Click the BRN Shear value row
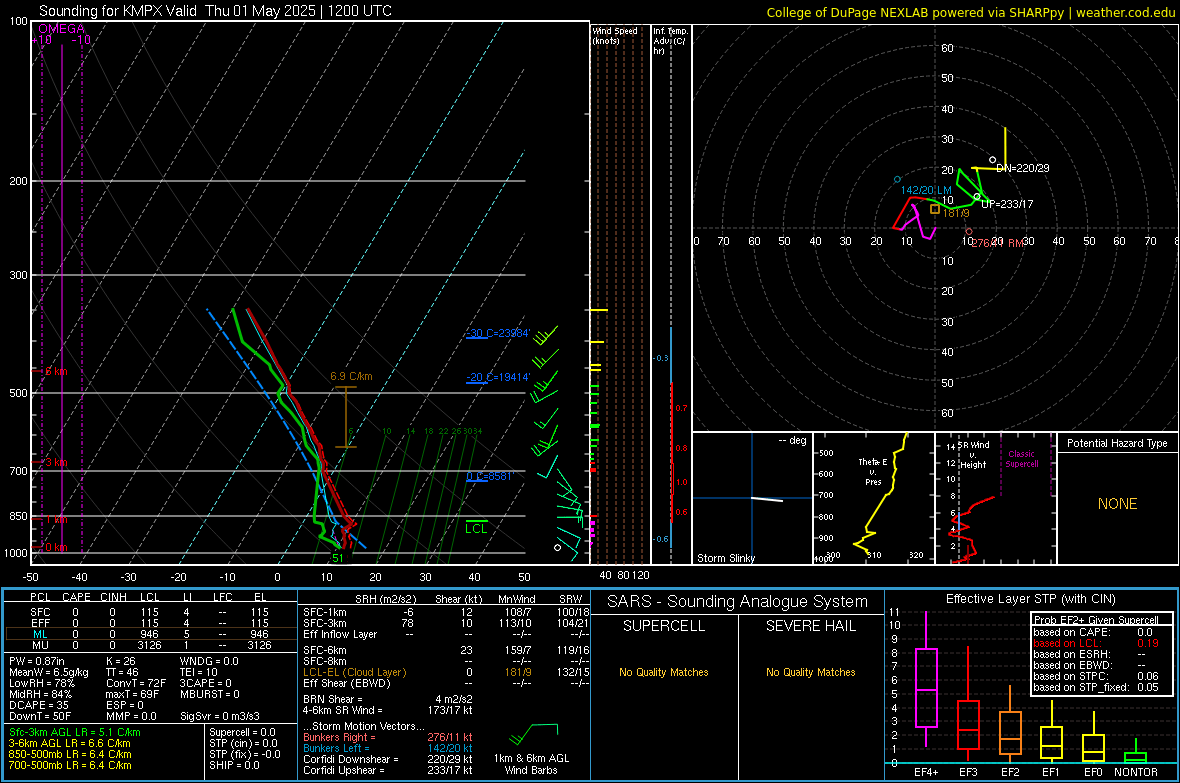Viewport: 1180px width, 783px height. (x=388, y=699)
